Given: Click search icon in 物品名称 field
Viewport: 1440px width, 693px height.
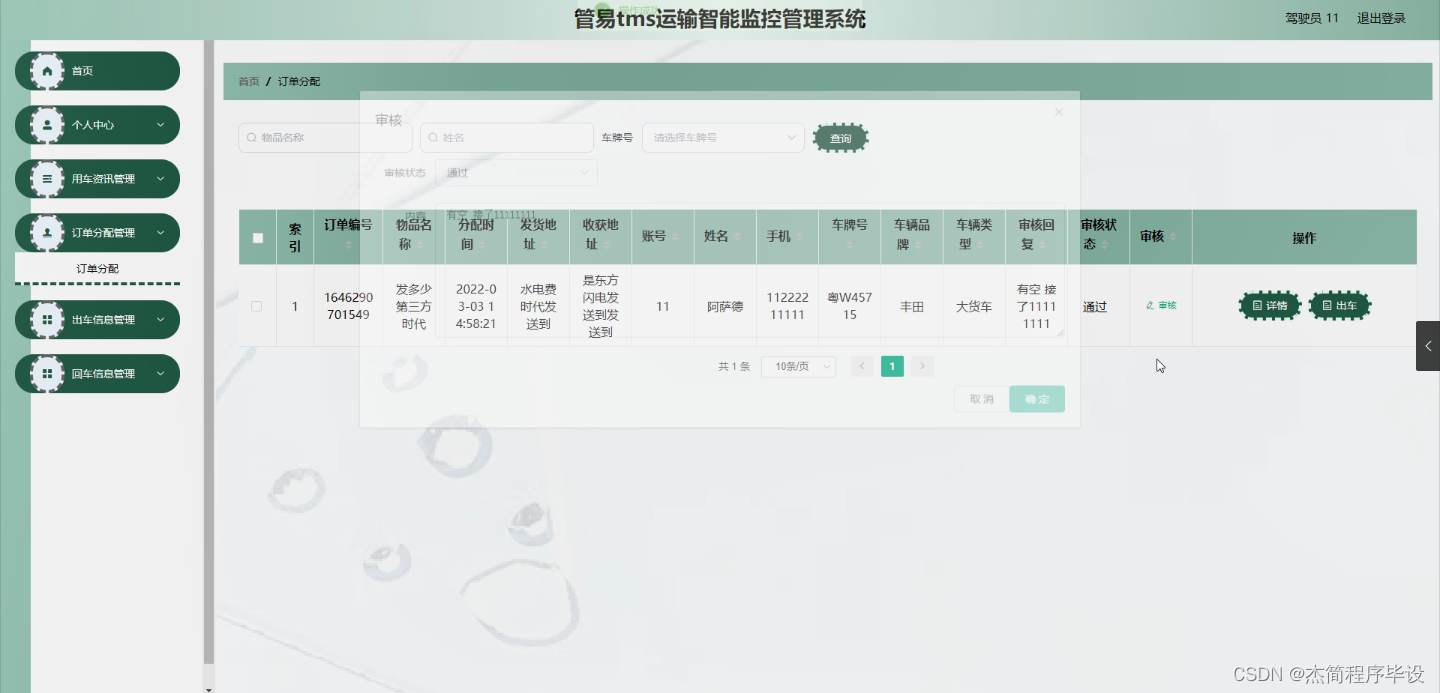Looking at the screenshot, I should coord(253,138).
